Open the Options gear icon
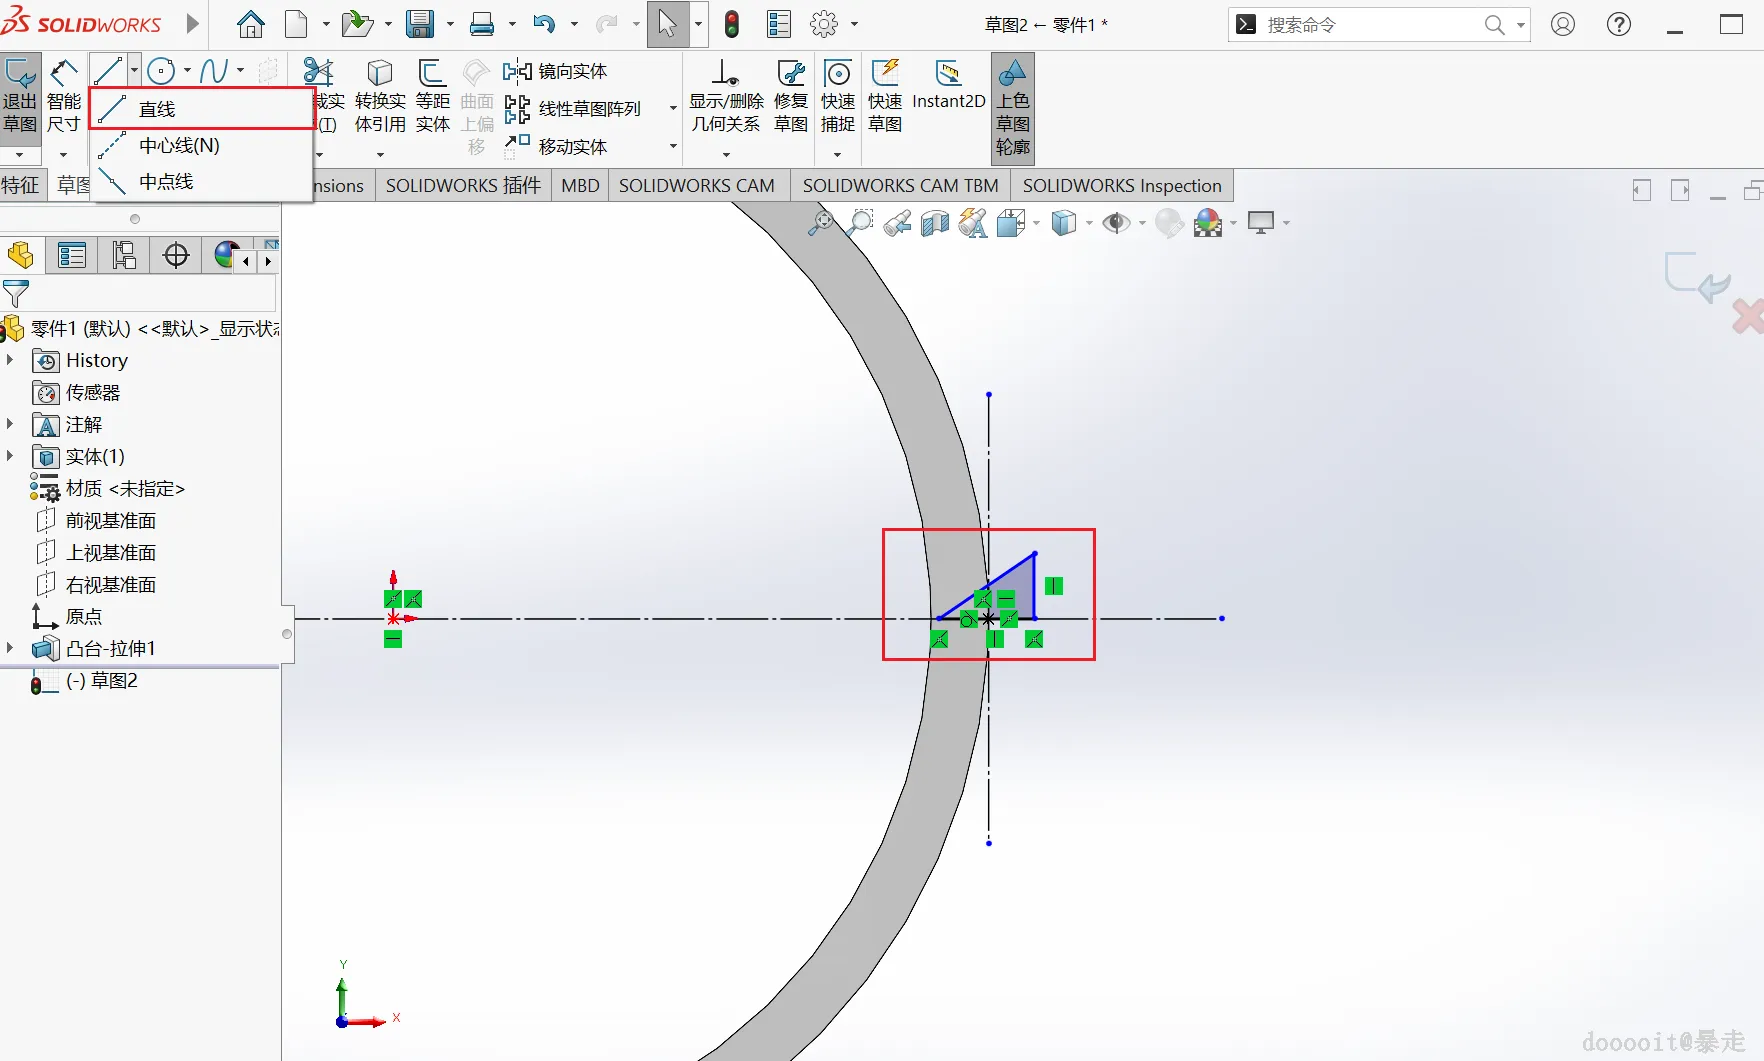1764x1061 pixels. [824, 24]
